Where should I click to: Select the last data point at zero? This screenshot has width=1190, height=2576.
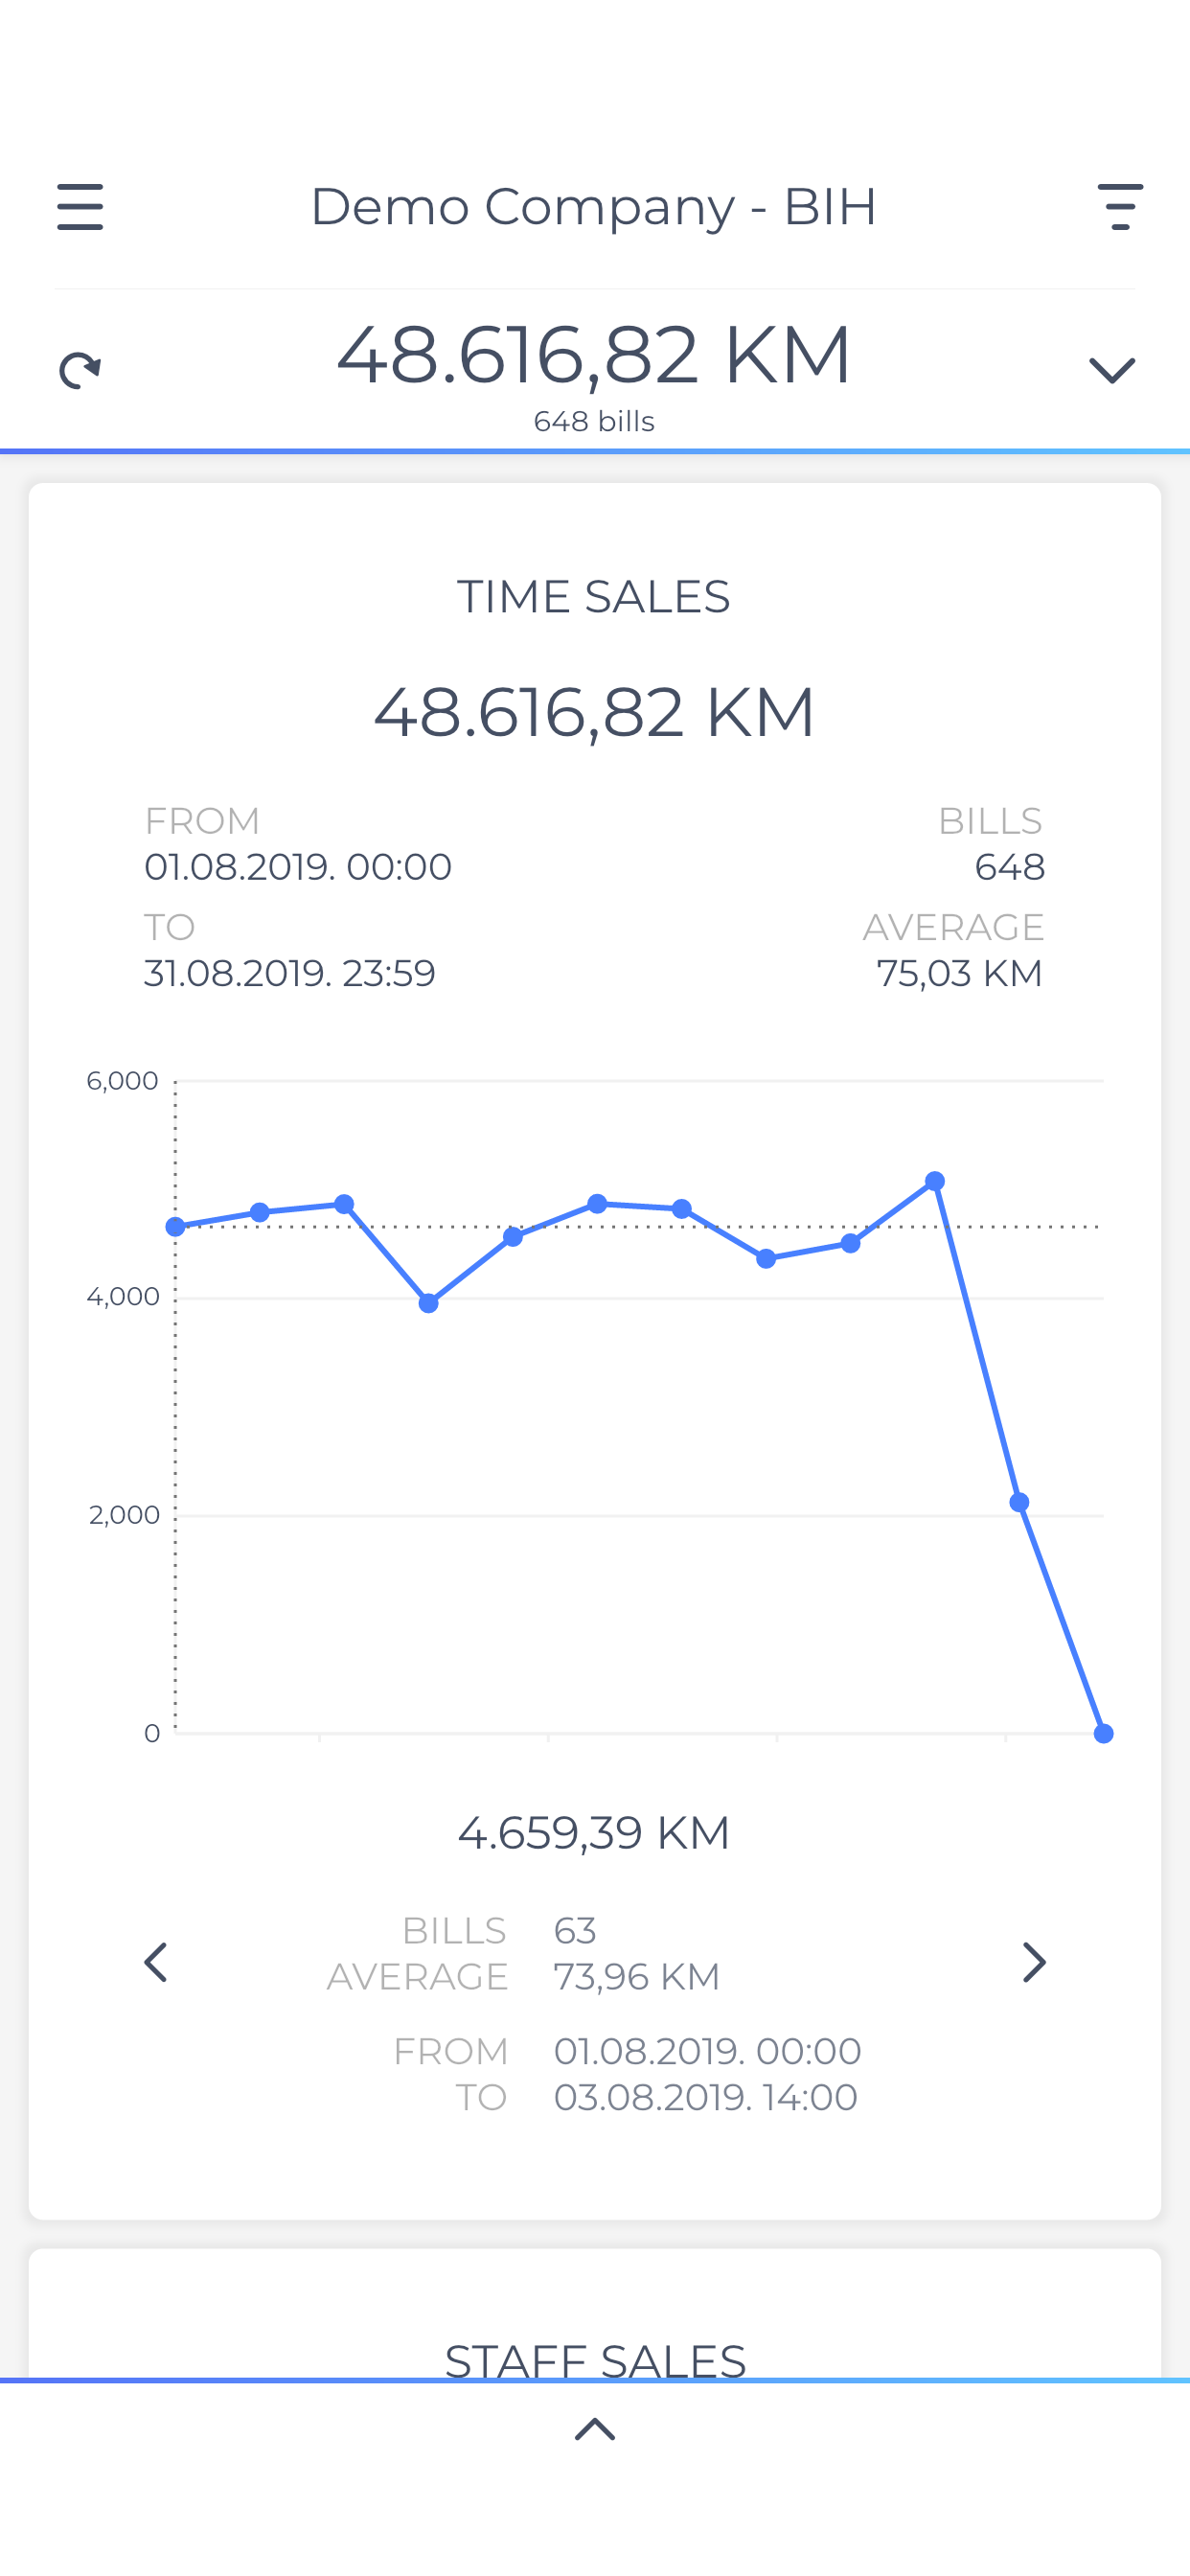(1104, 1734)
